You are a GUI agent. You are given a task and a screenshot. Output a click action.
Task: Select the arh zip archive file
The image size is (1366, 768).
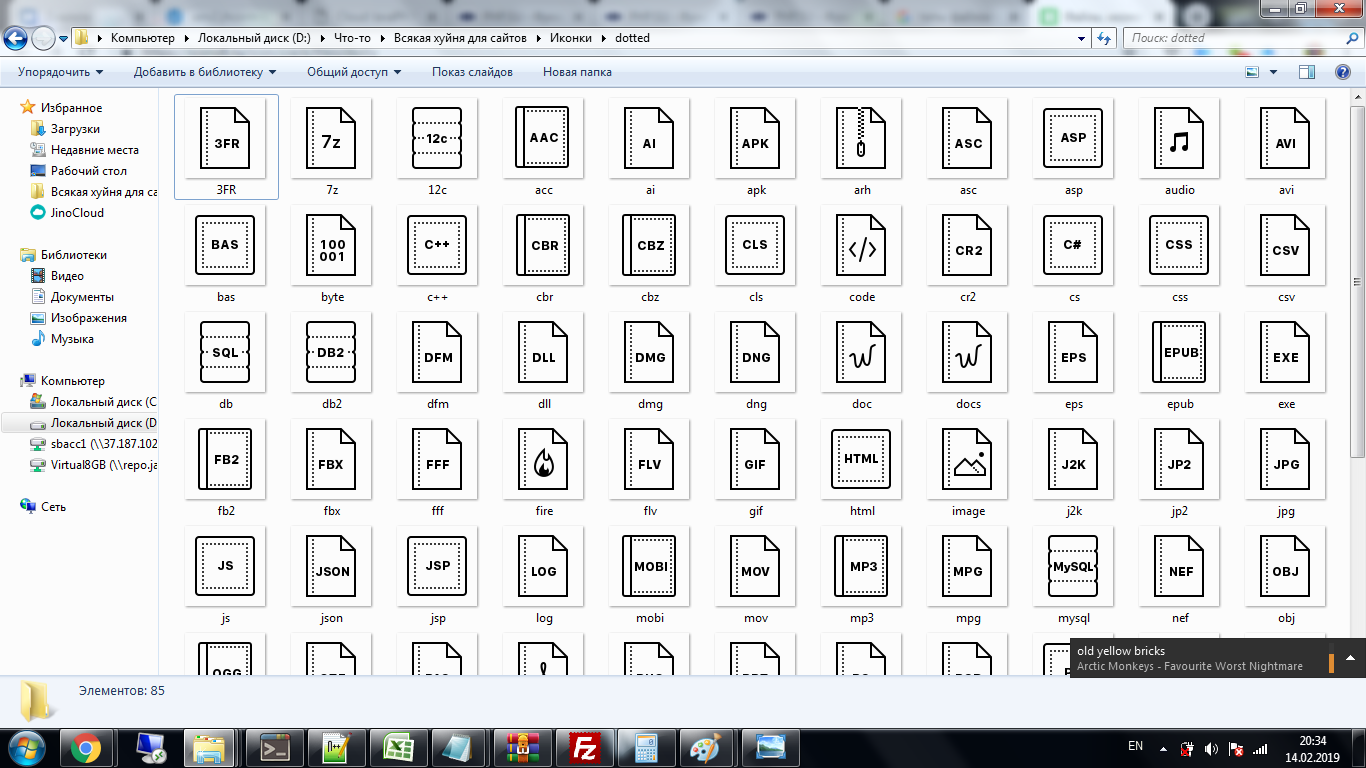click(x=862, y=144)
